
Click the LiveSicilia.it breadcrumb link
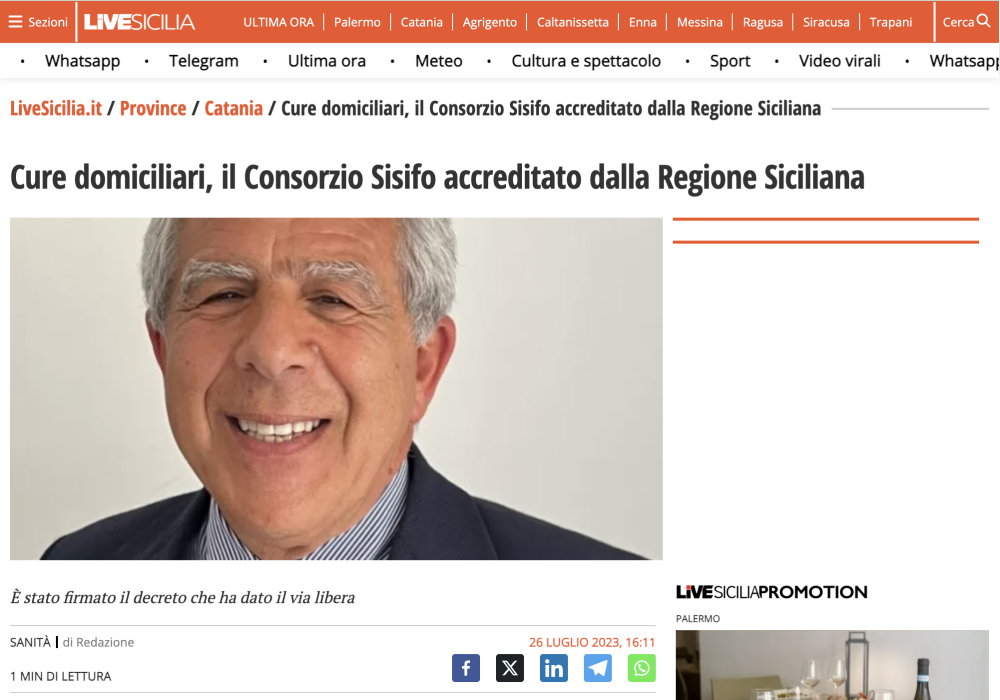[56, 108]
